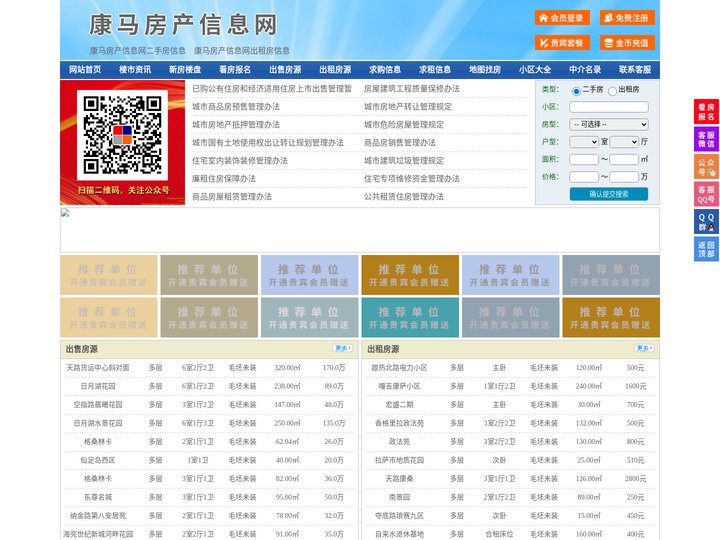Open the 户型 厅 (halls) dropdown
Viewport: 720px width, 540px height.
(624, 142)
